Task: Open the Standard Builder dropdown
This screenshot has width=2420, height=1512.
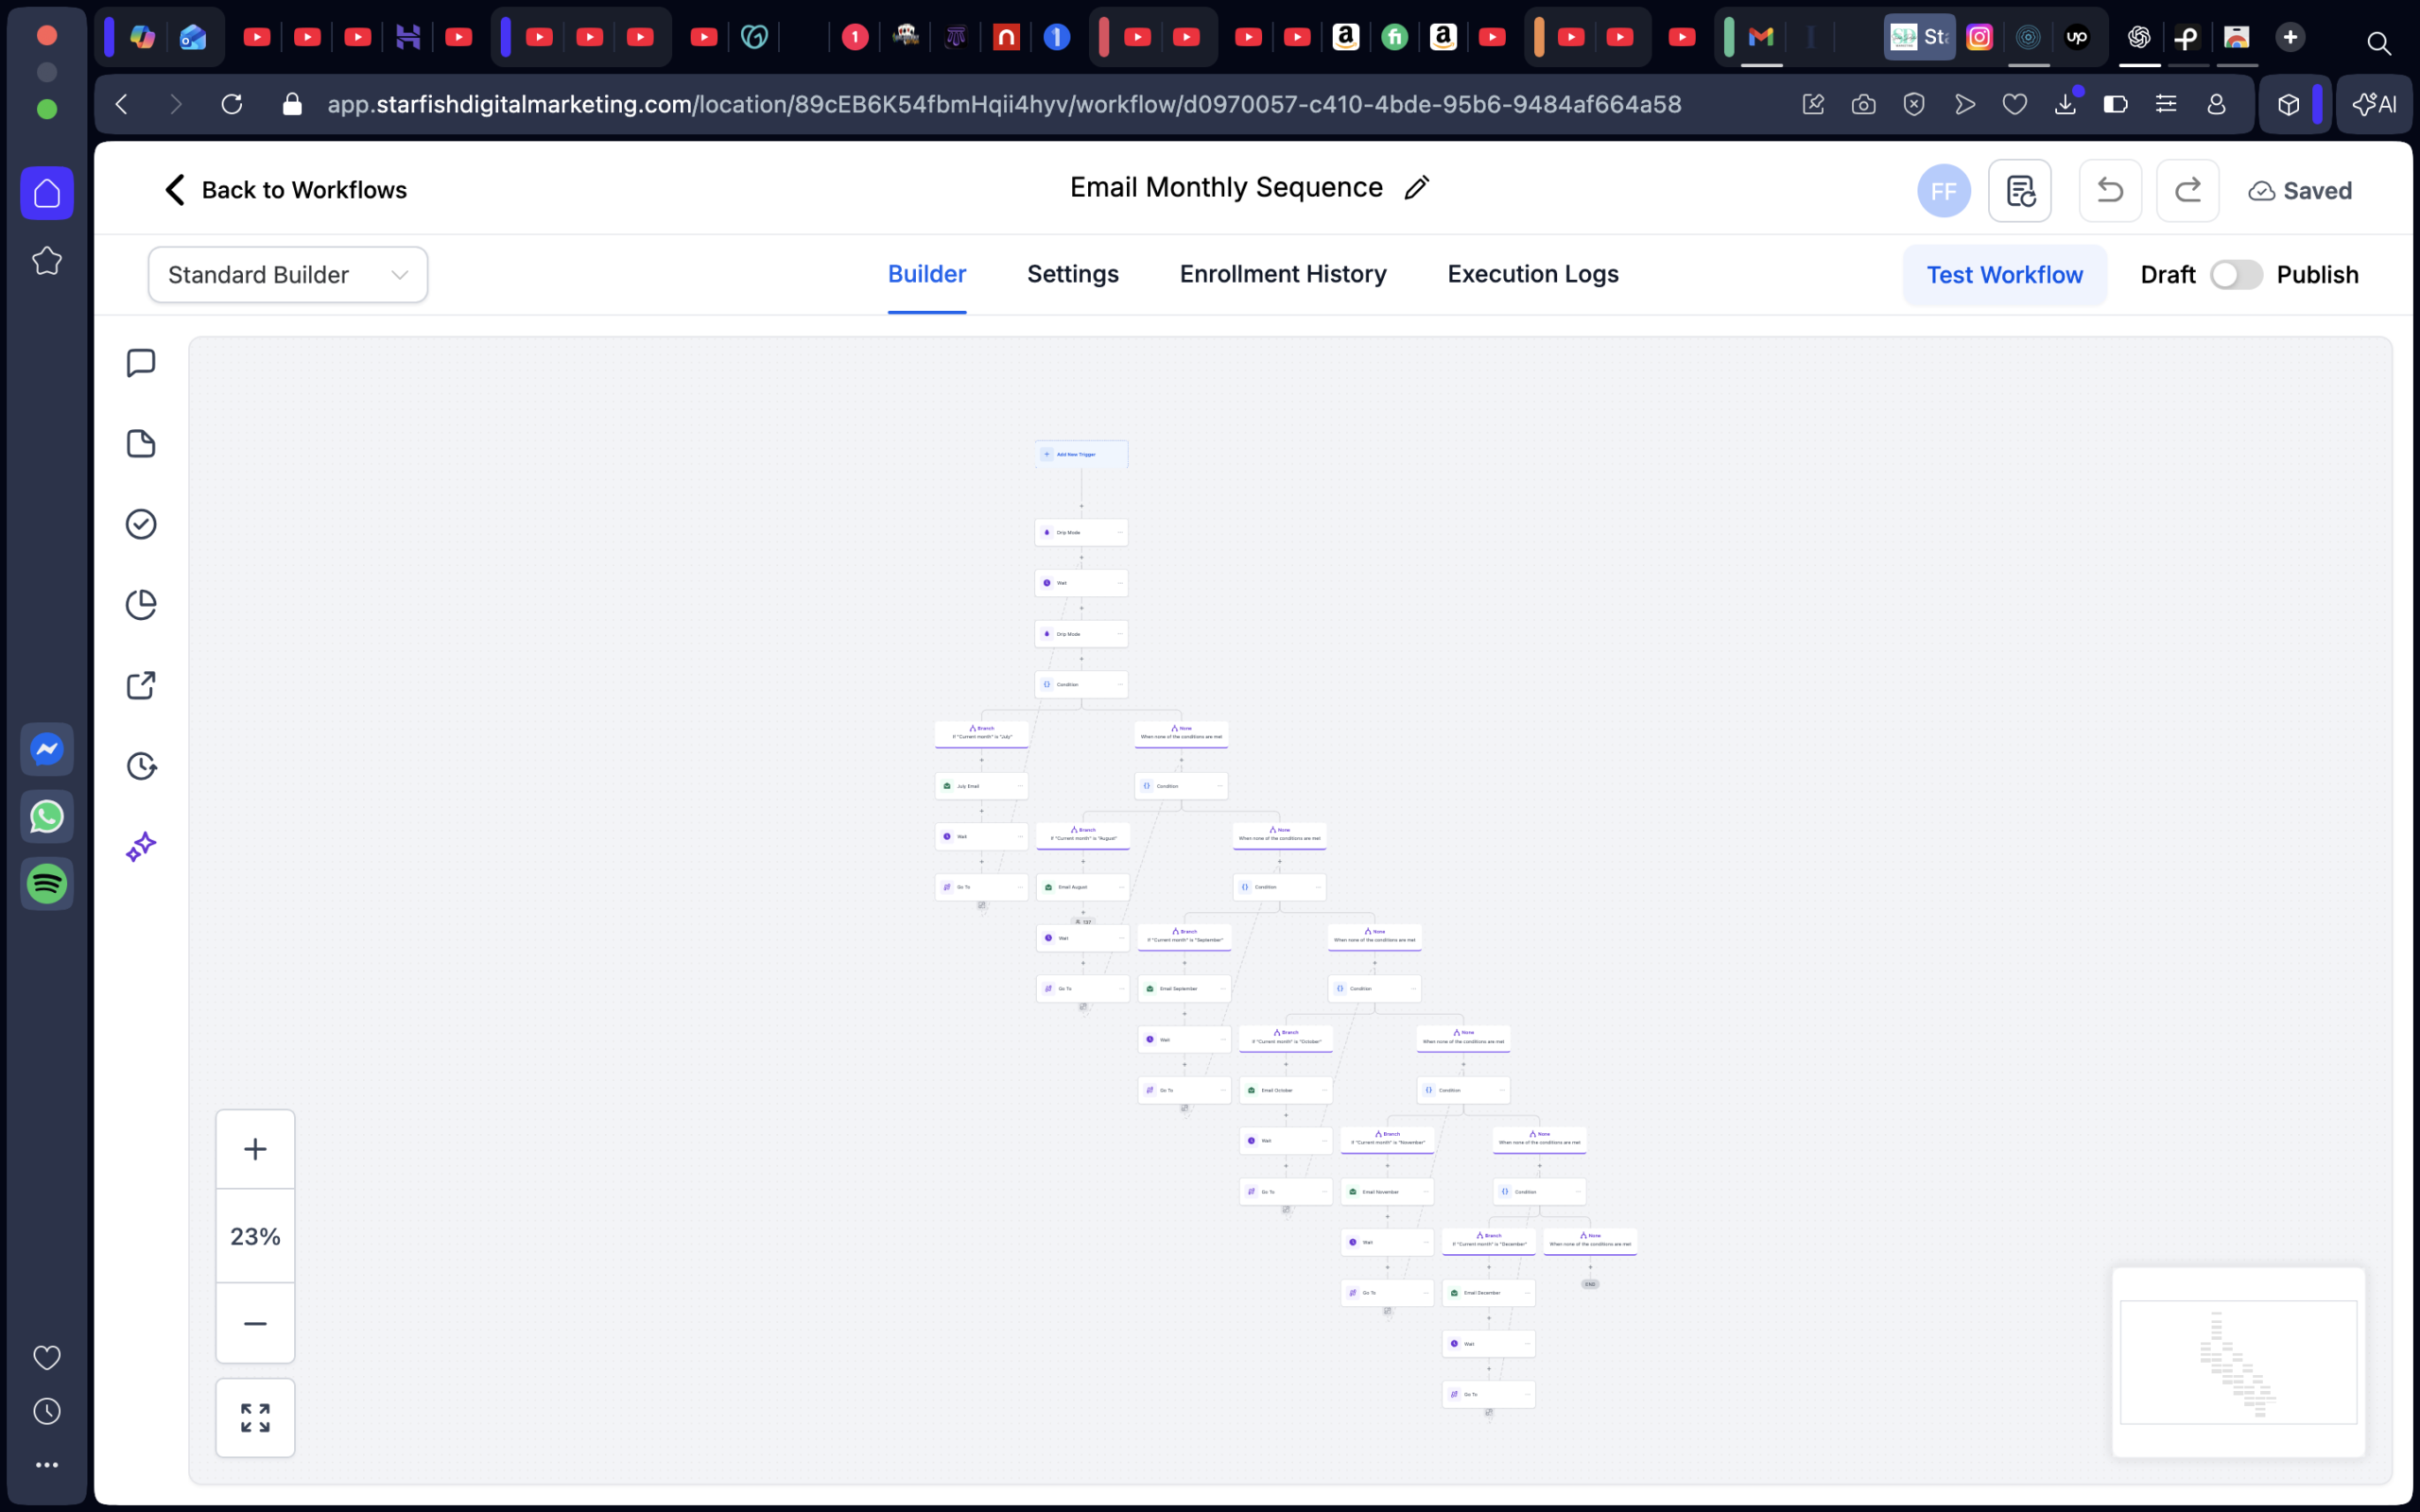Action: (288, 275)
